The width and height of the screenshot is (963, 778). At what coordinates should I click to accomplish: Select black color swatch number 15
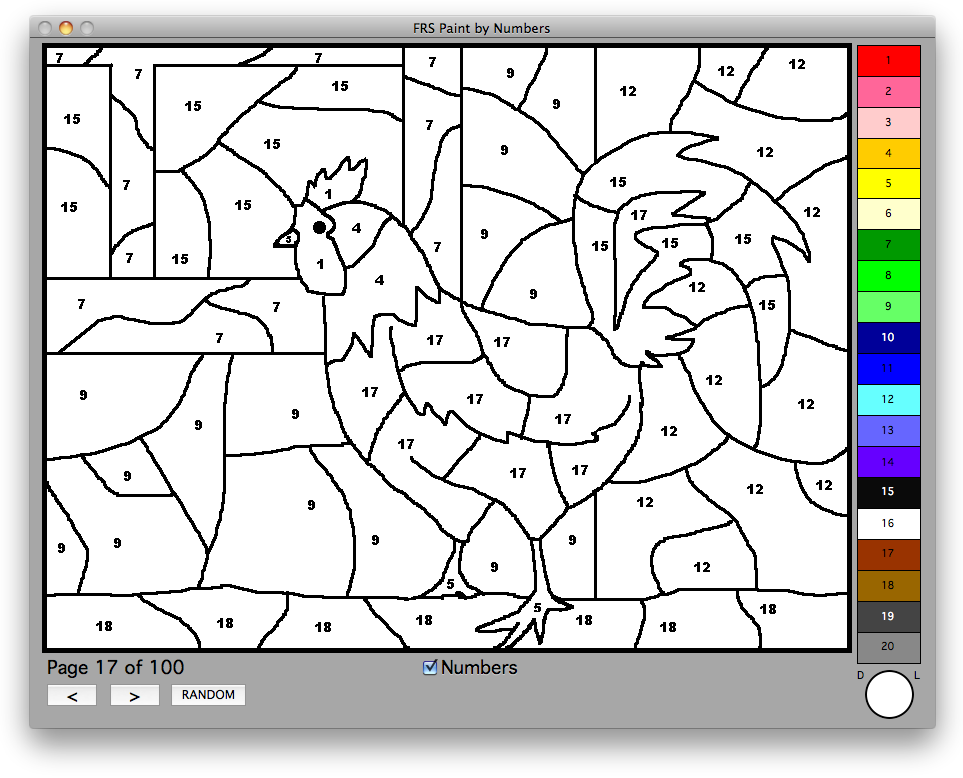point(888,492)
